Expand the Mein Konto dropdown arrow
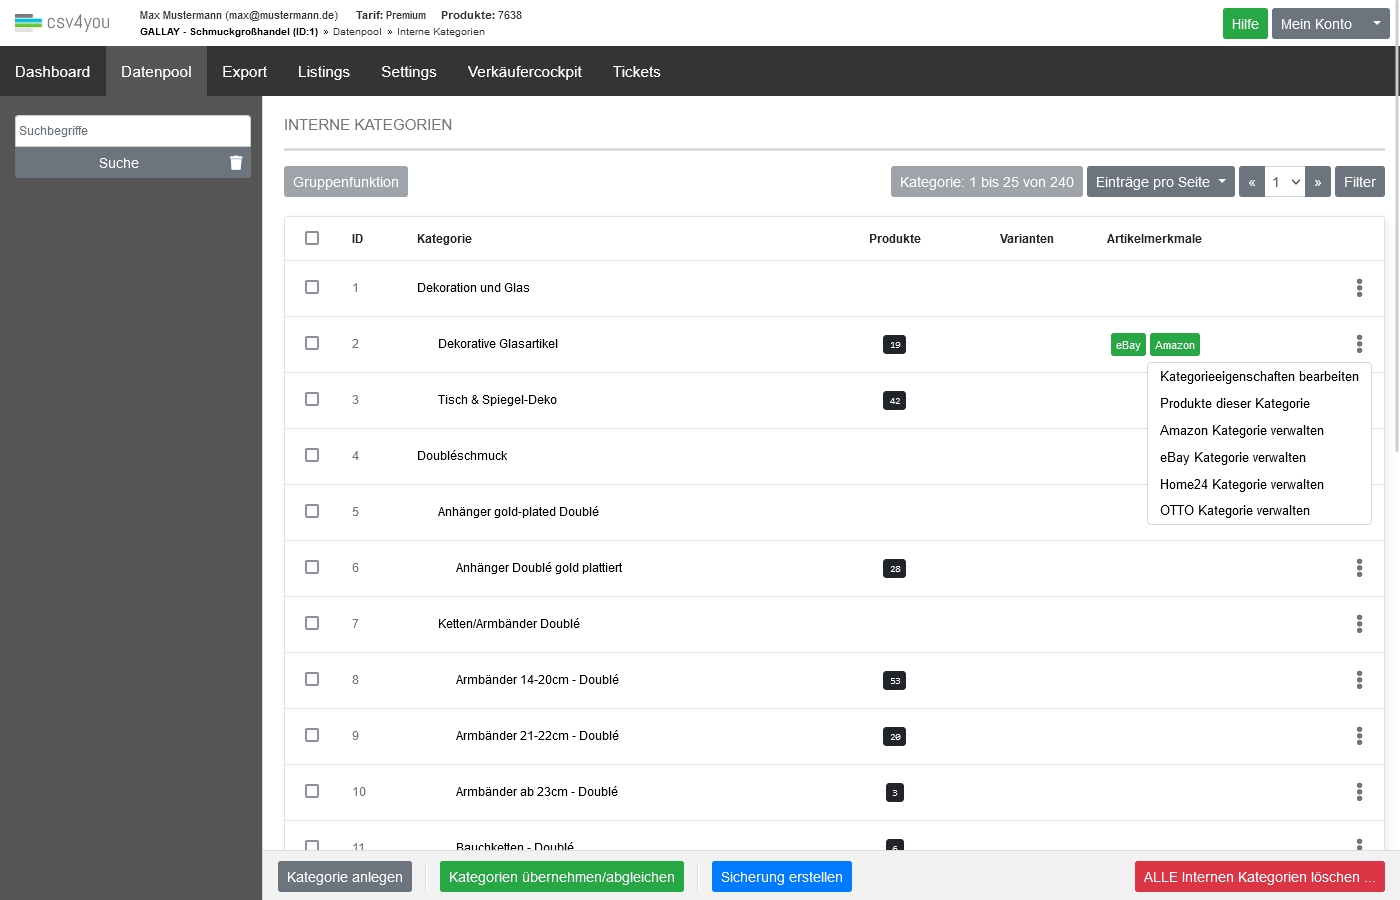Image resolution: width=1400 pixels, height=900 pixels. (x=1377, y=23)
